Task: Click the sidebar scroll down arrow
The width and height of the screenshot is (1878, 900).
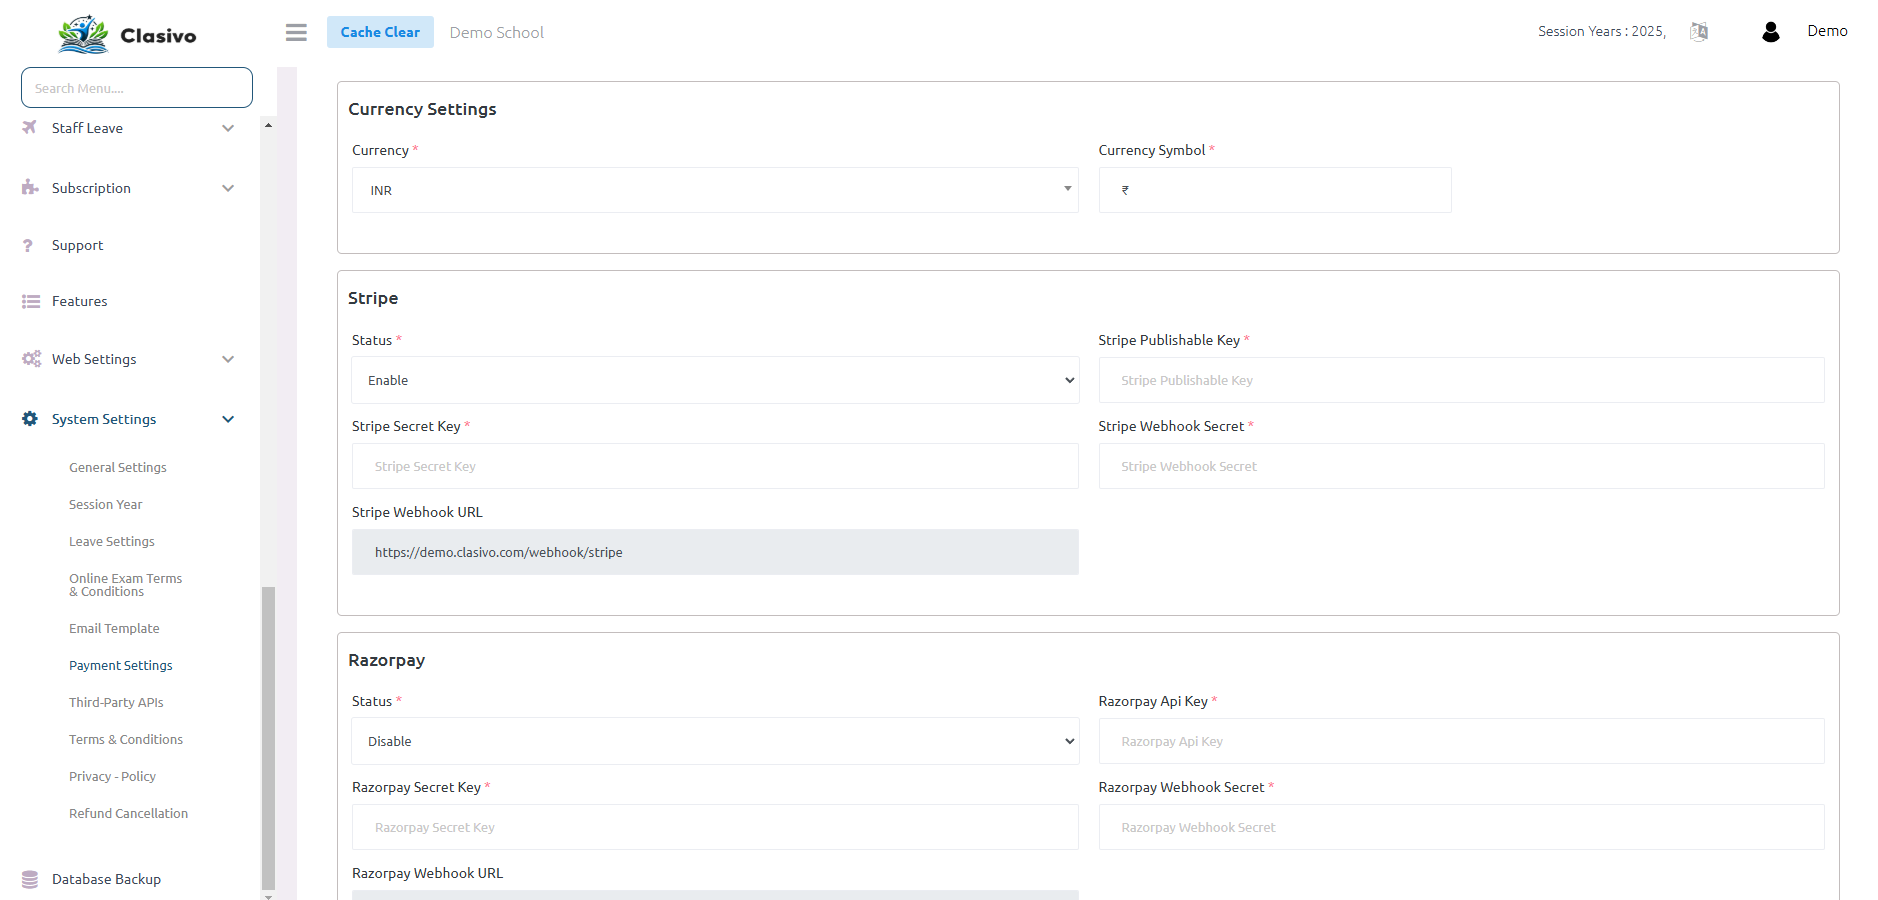Action: pyautogui.click(x=268, y=896)
